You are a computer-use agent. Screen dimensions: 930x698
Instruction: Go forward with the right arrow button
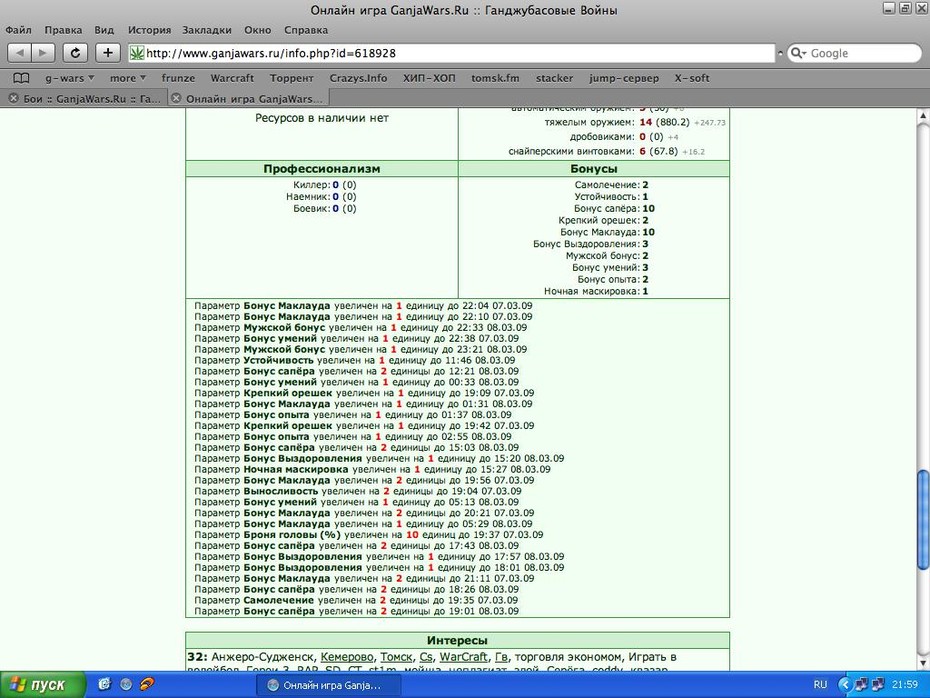[x=43, y=53]
